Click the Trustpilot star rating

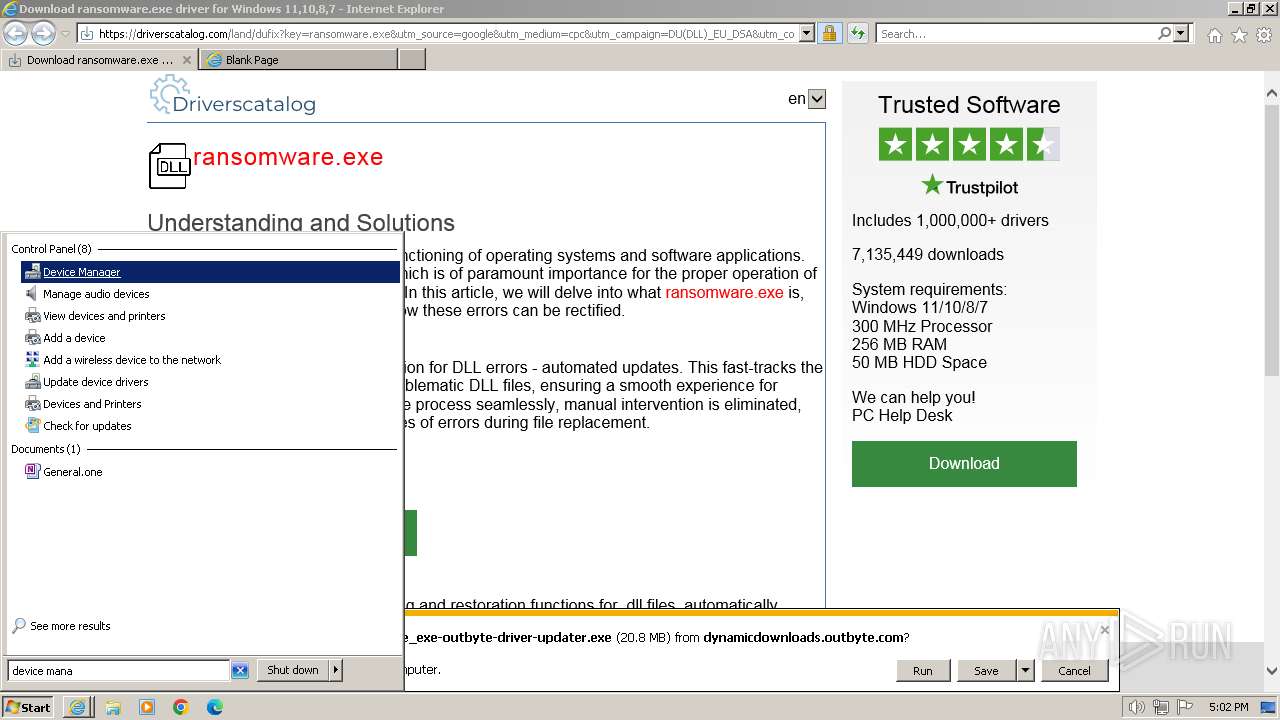coord(969,145)
